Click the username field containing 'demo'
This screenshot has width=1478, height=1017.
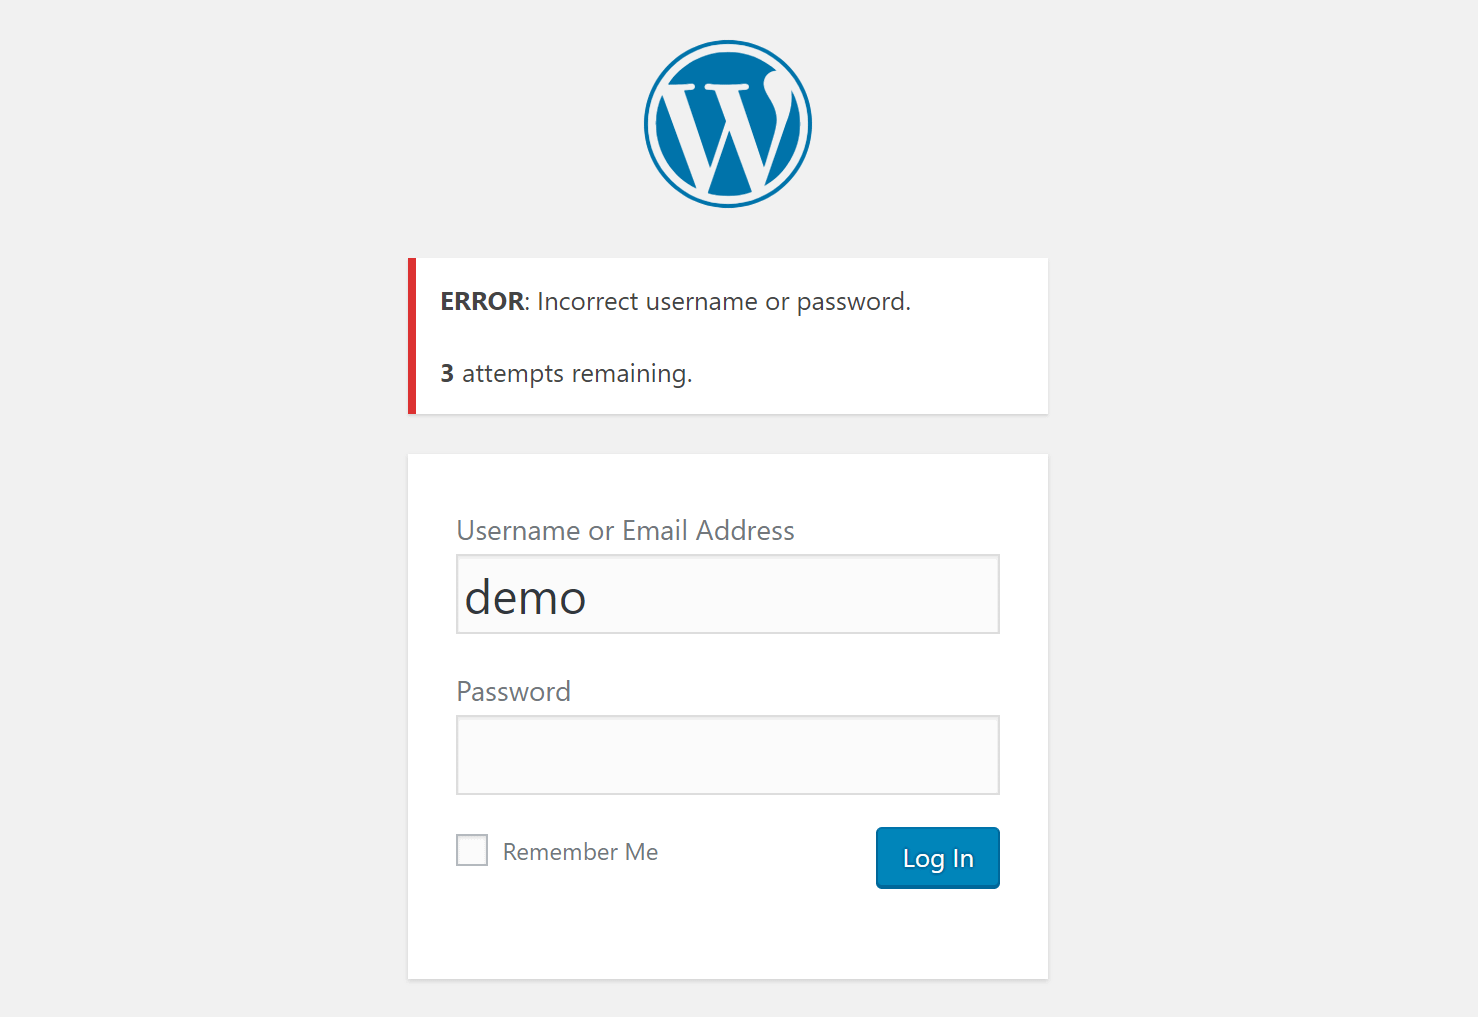pos(727,594)
